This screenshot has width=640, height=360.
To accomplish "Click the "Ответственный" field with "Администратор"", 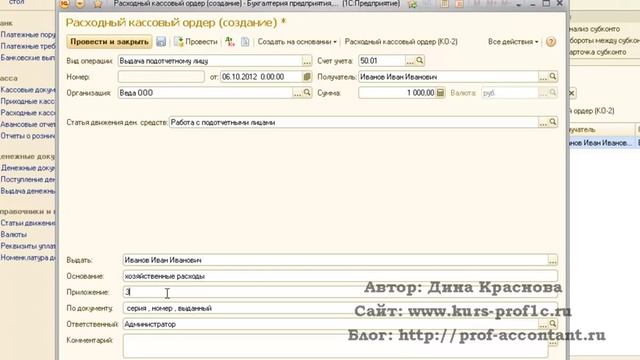I will [330, 324].
